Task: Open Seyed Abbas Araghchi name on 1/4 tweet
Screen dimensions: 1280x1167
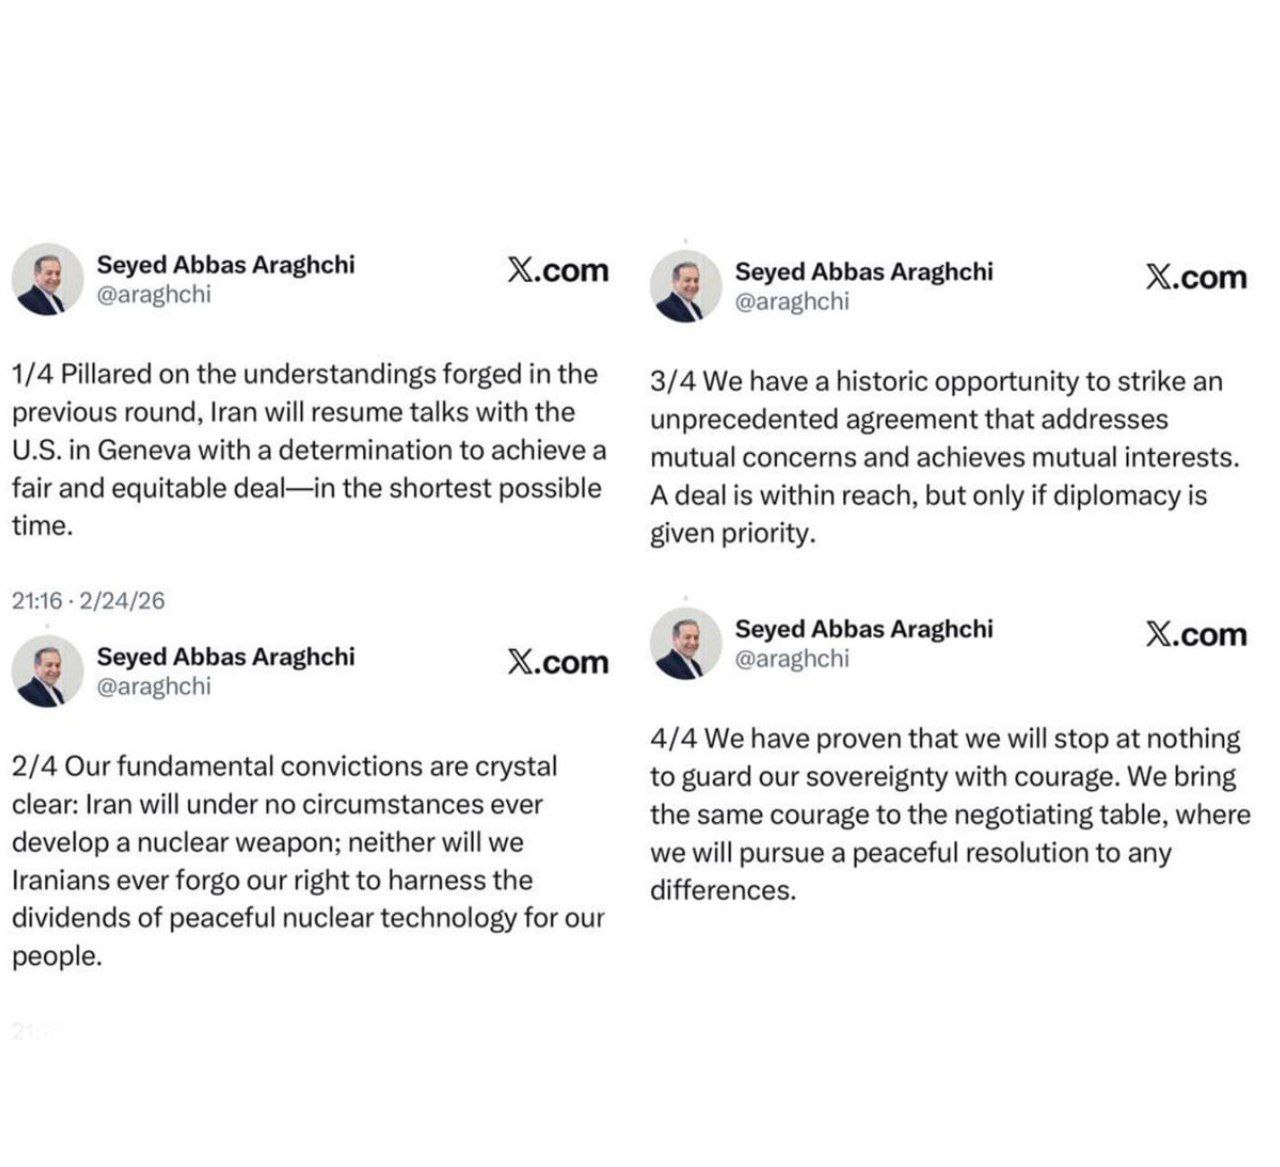Action: click(x=225, y=265)
